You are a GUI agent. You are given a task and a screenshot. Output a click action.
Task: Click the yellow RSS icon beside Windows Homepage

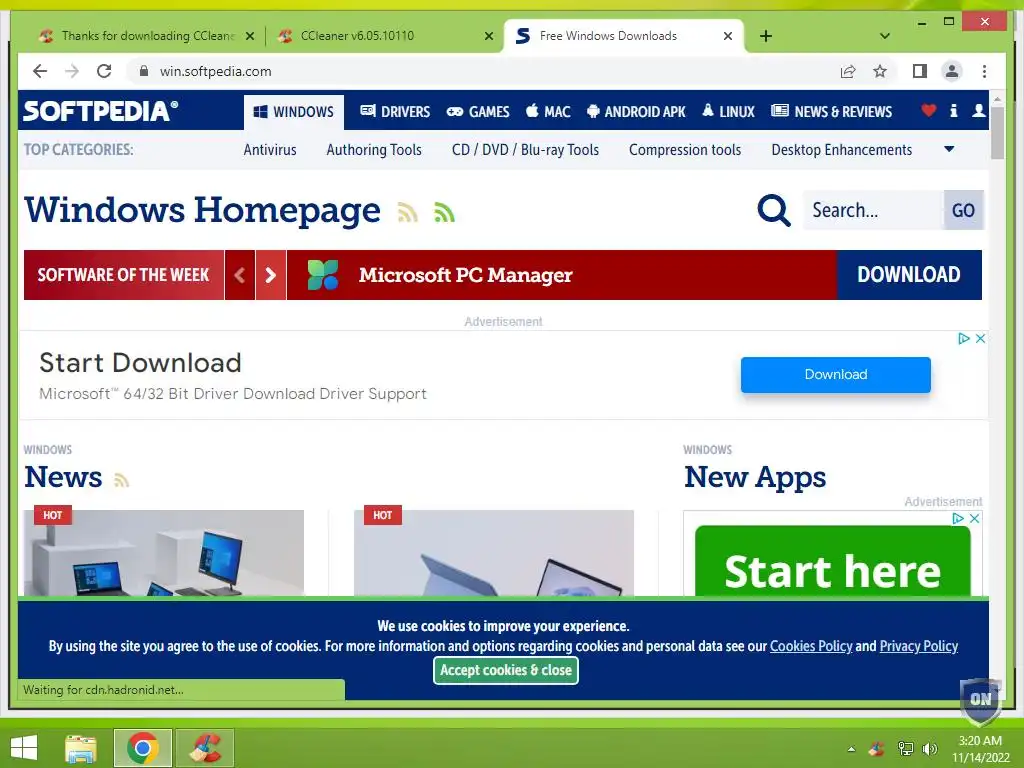408,212
